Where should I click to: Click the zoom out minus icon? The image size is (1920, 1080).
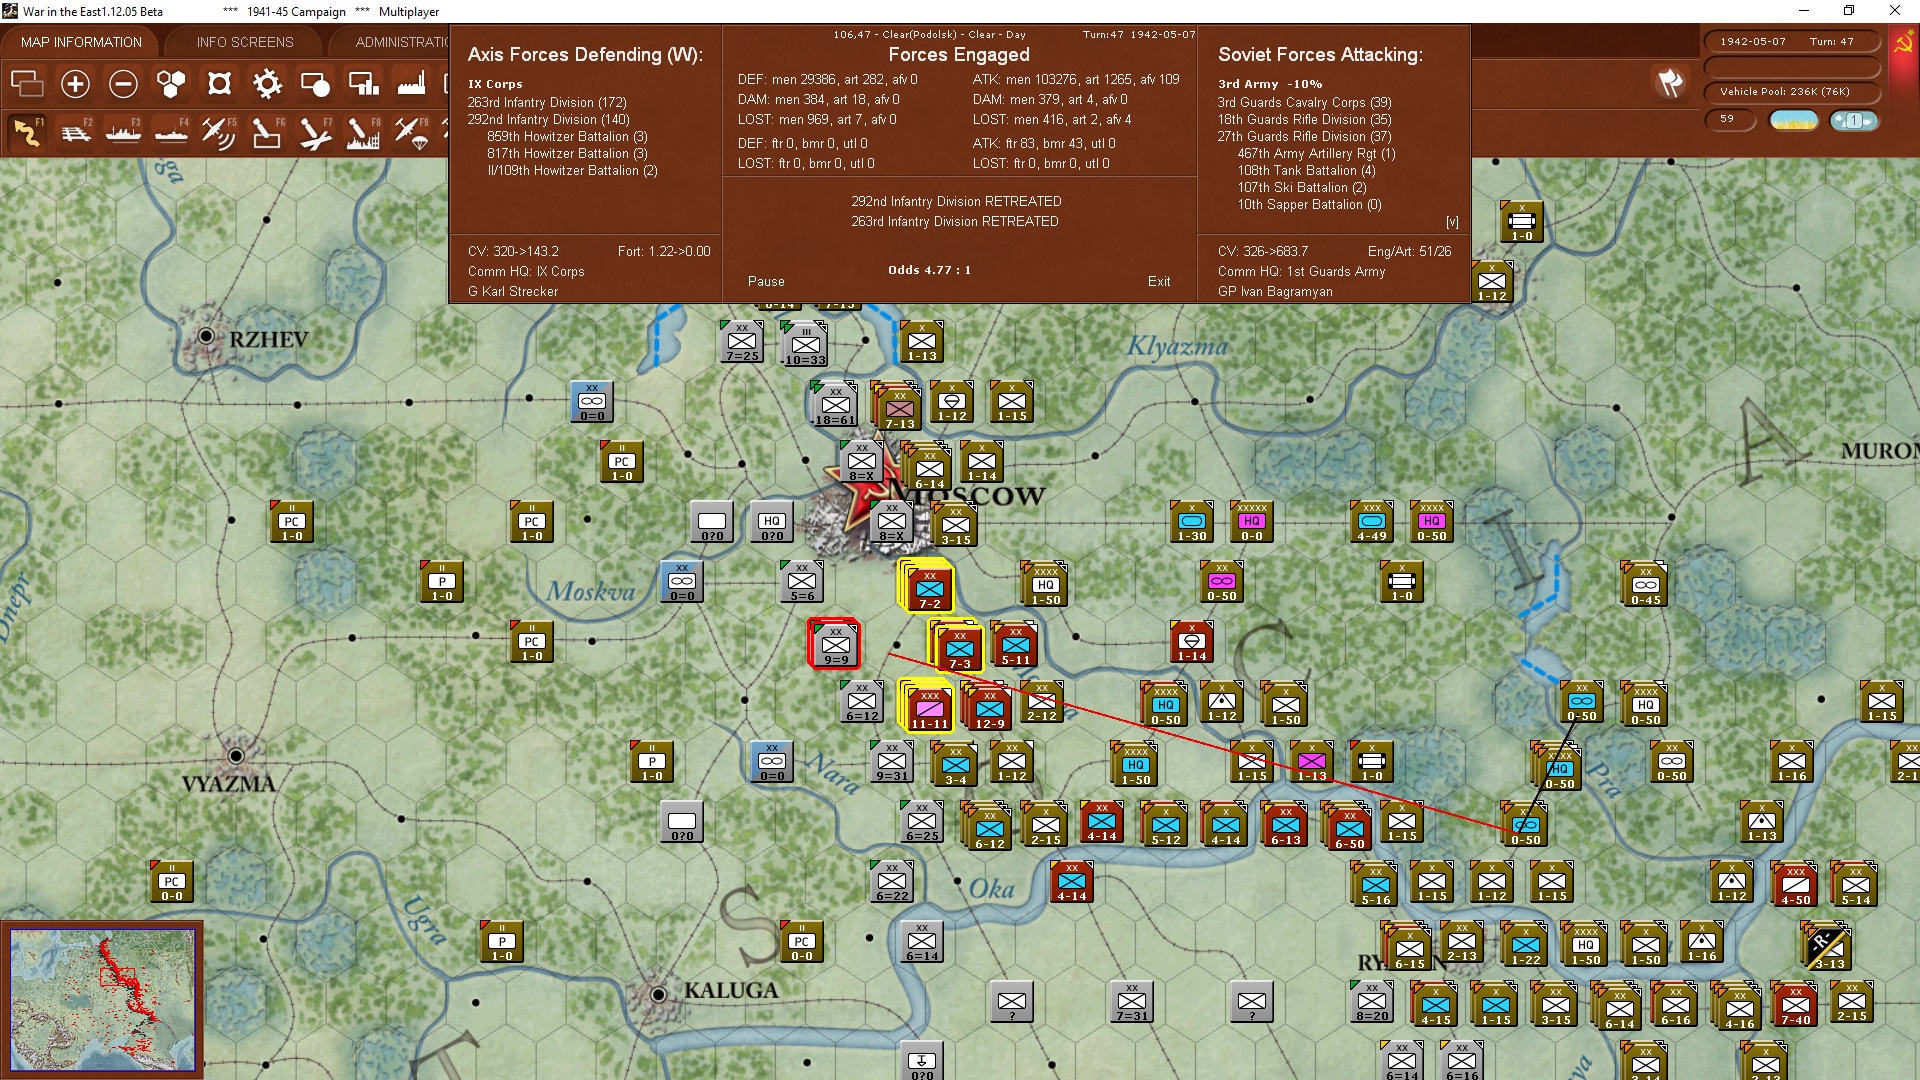pos(123,84)
